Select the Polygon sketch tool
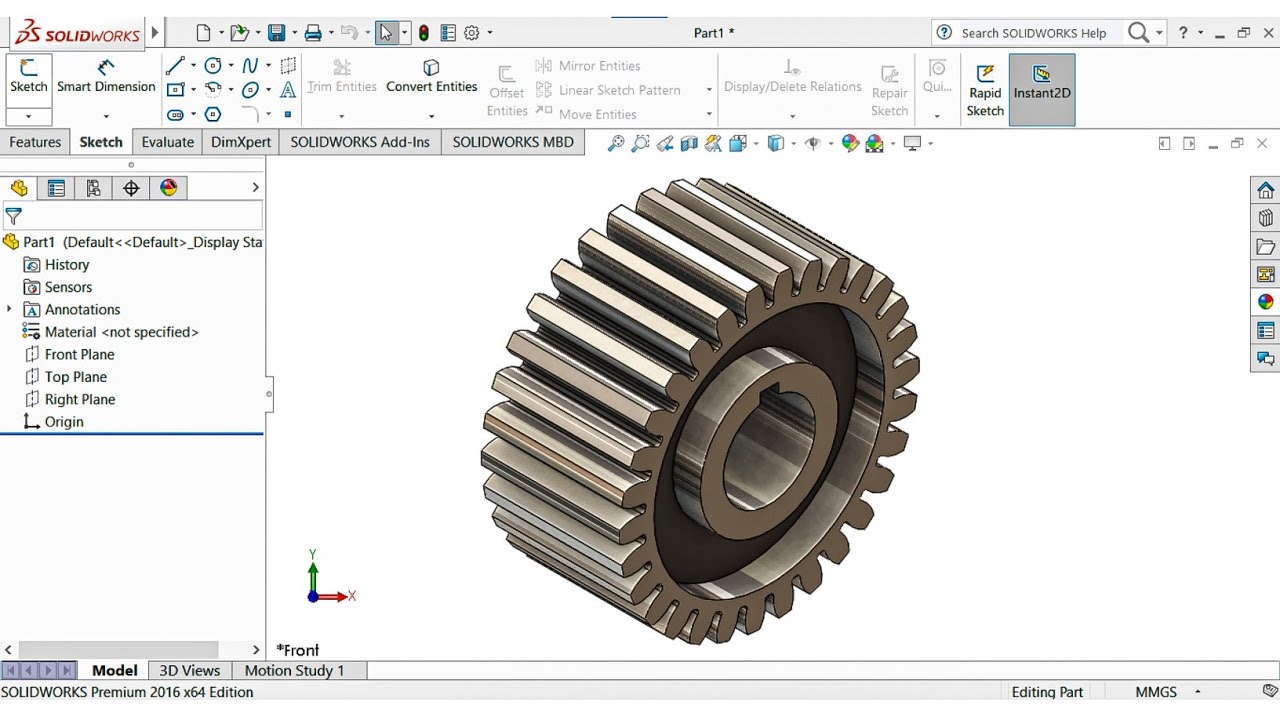The width and height of the screenshot is (1280, 720). coord(213,114)
